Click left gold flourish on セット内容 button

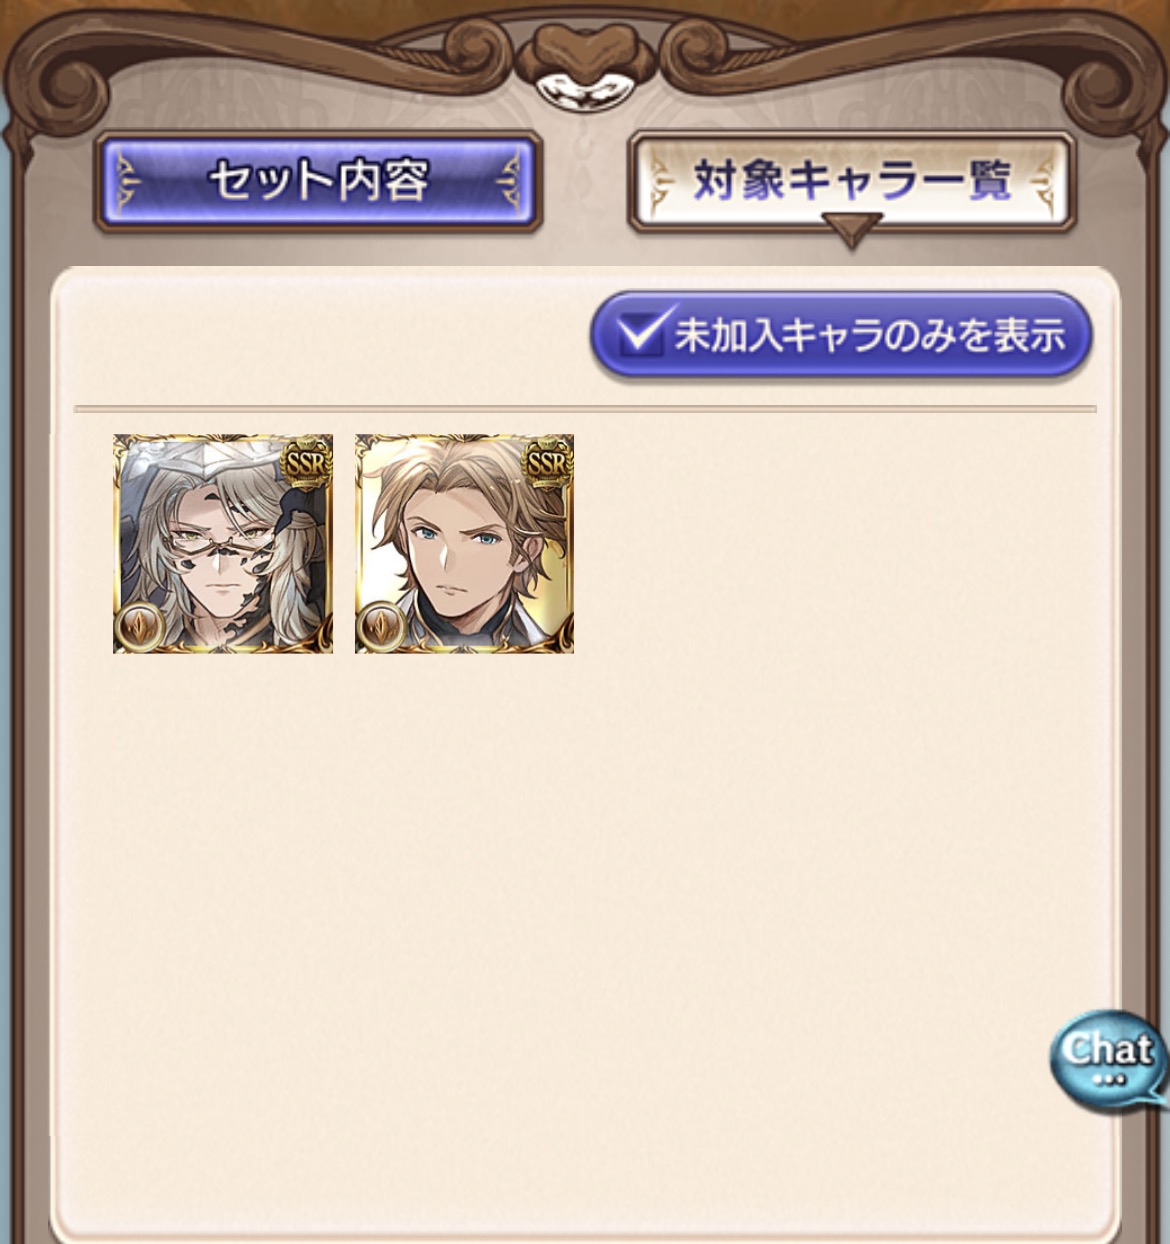click(128, 182)
